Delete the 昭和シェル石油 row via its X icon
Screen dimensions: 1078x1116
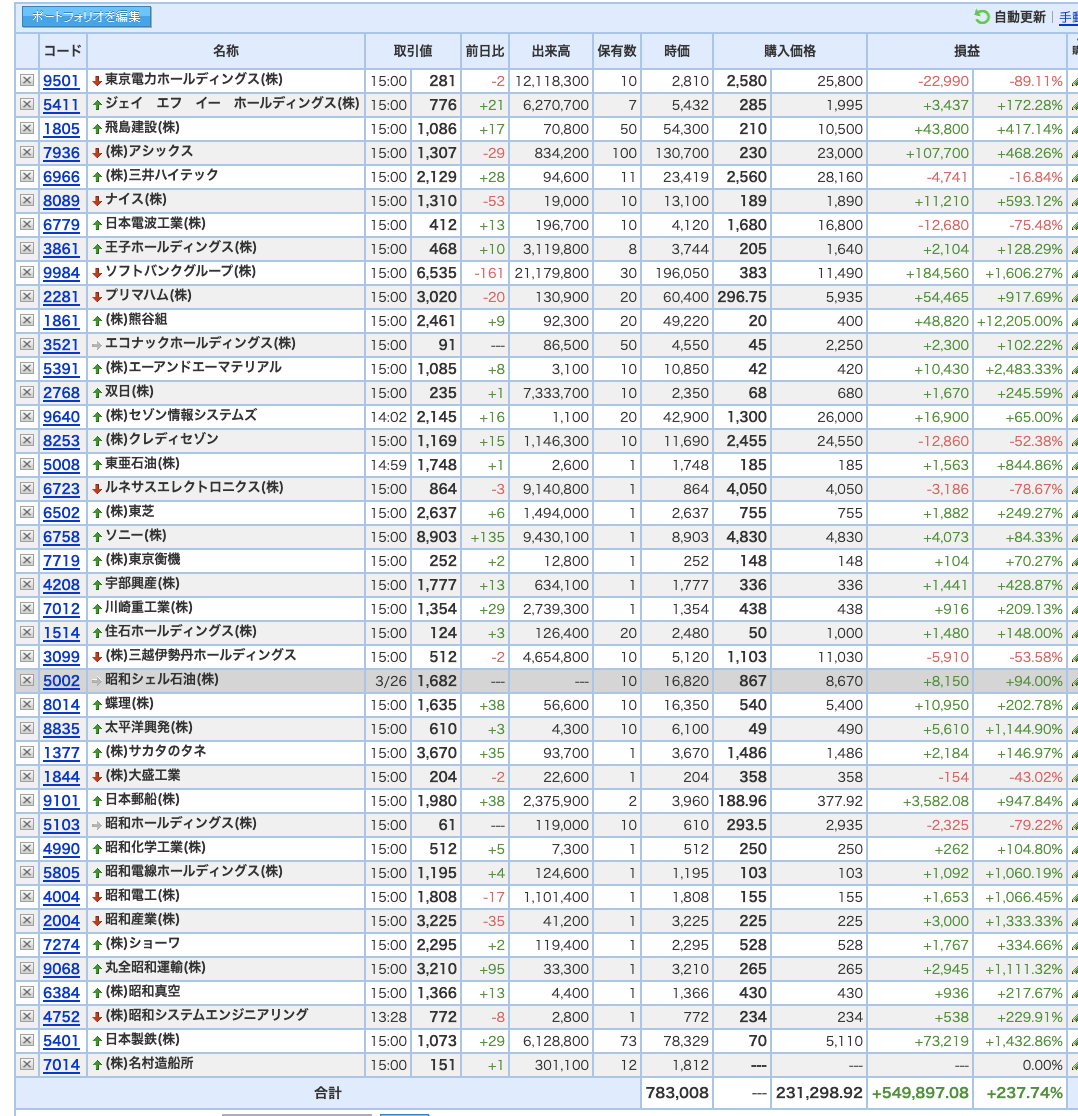pos(26,680)
